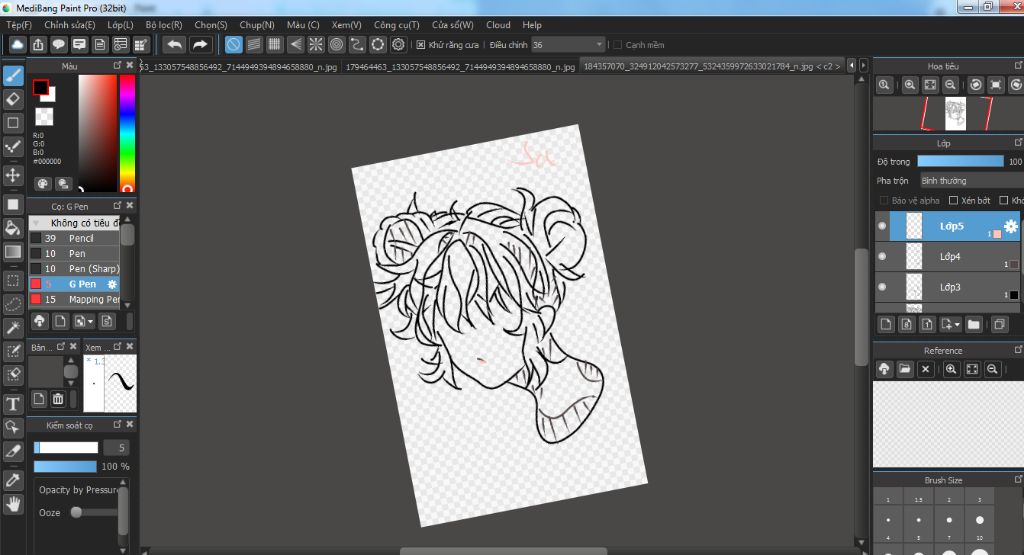1024x555 pixels.
Task: Hide layer Lớp3 visibility dot
Action: (x=882, y=287)
